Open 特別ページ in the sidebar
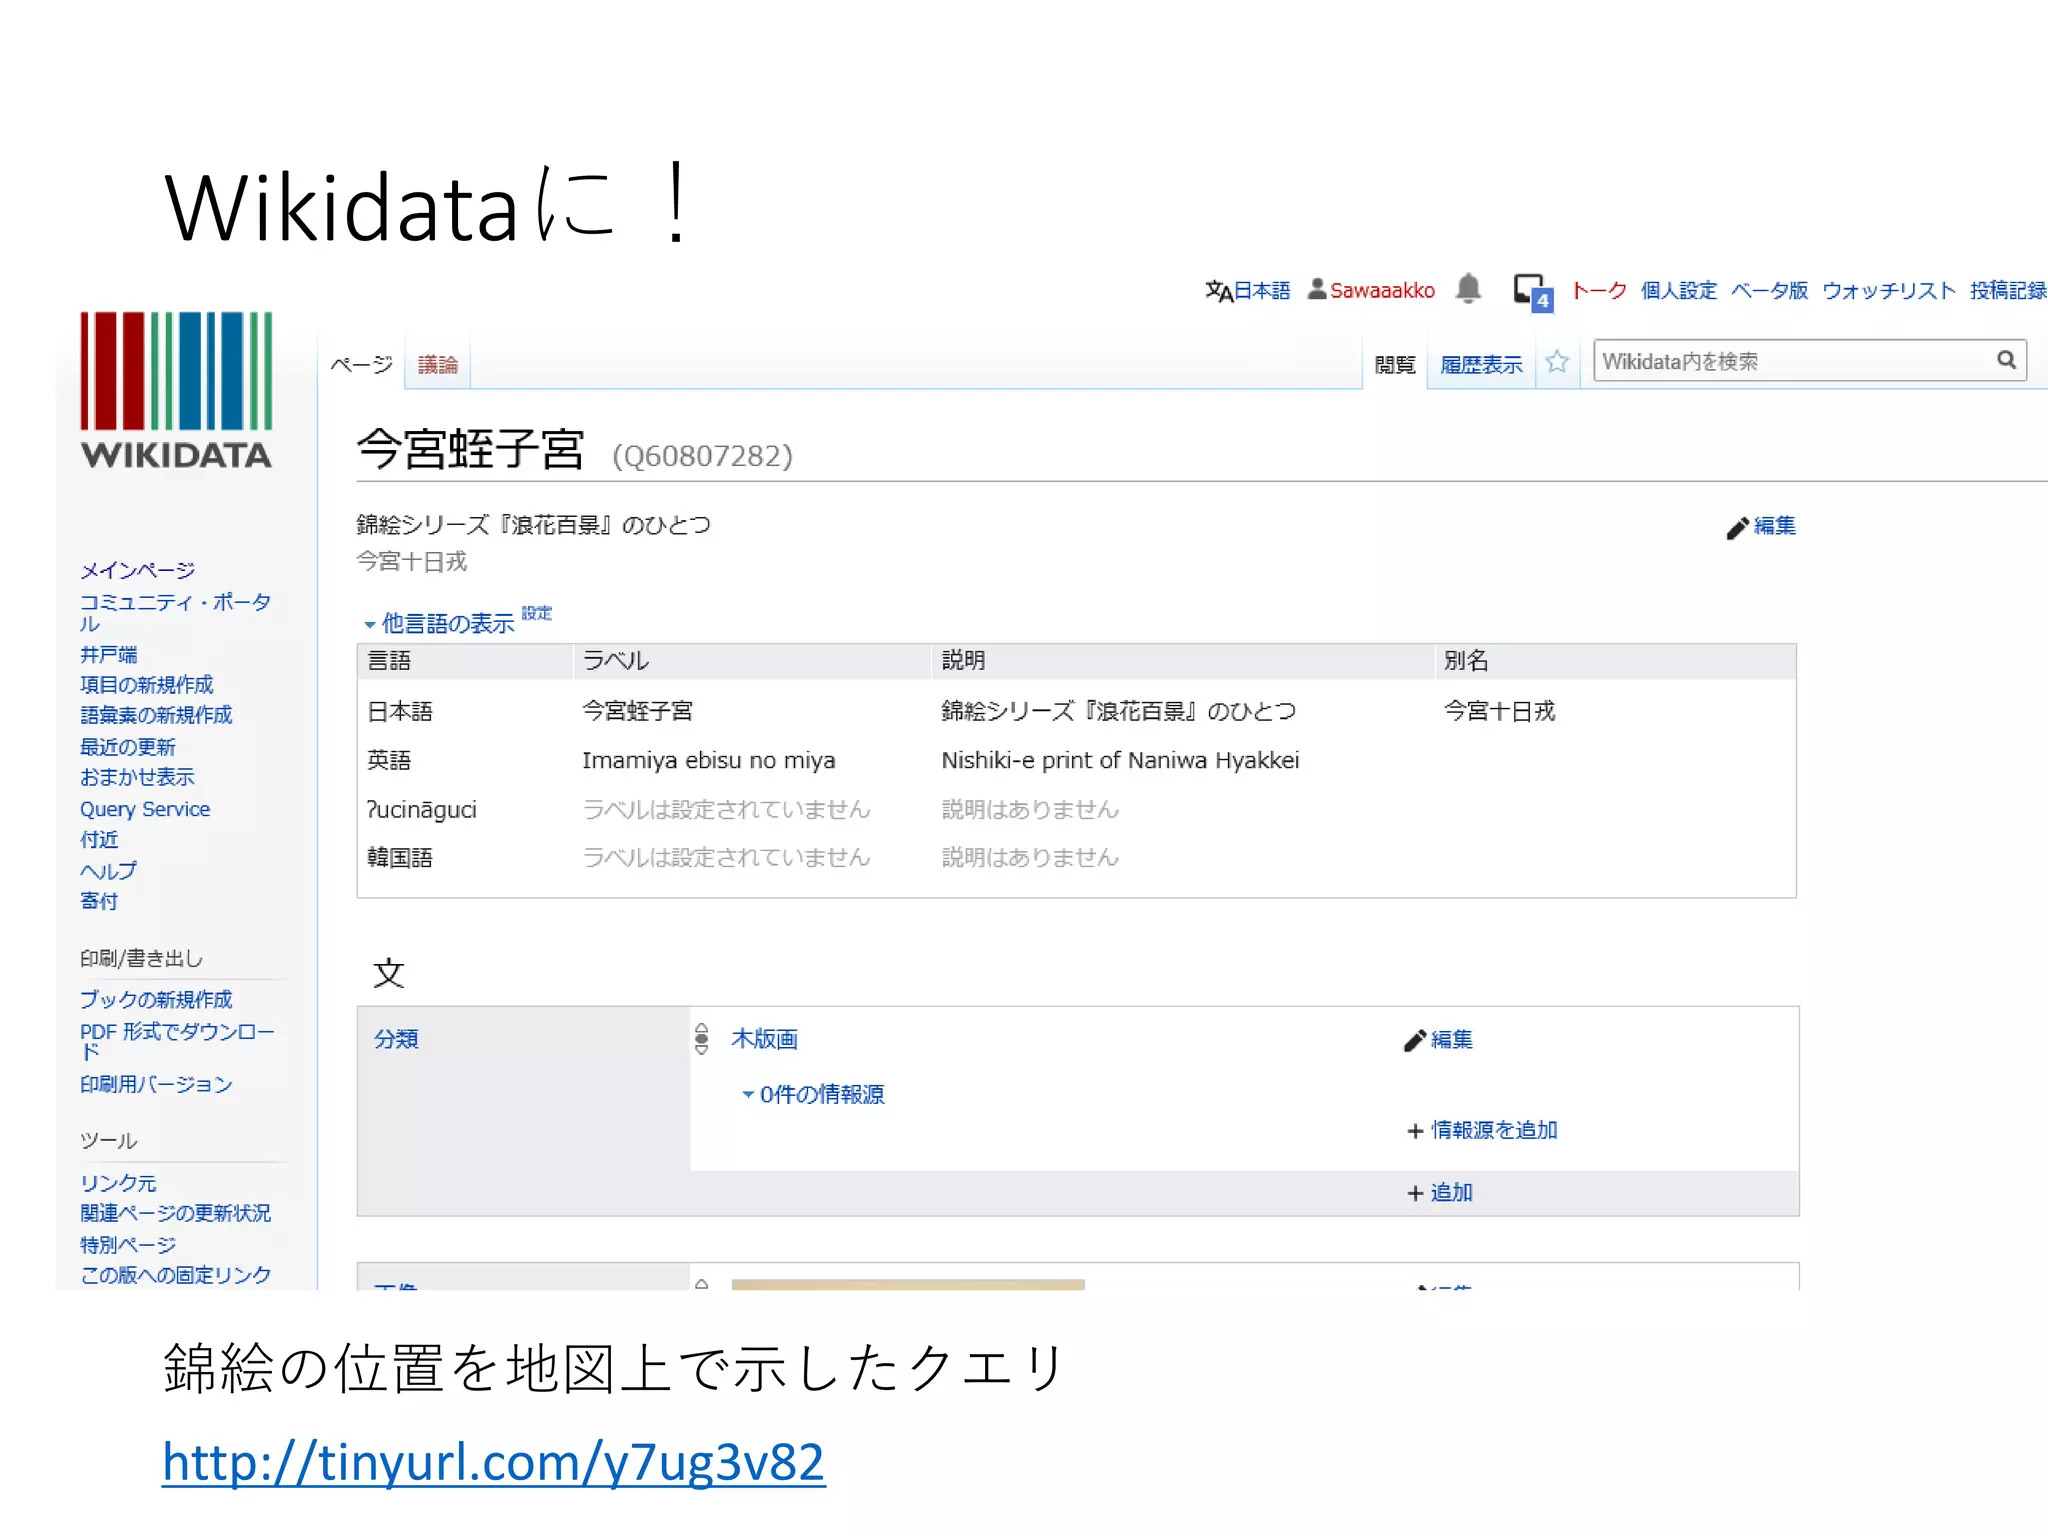Image resolution: width=2048 pixels, height=1536 pixels. pos(128,1245)
